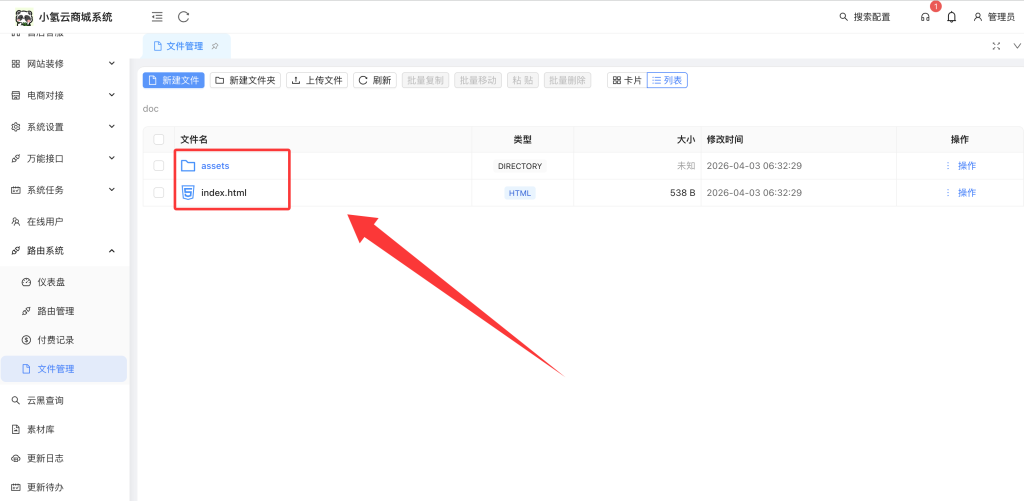This screenshot has height=501, width=1024.
Task: Open 路由管理 in sidebar
Action: tap(55, 311)
